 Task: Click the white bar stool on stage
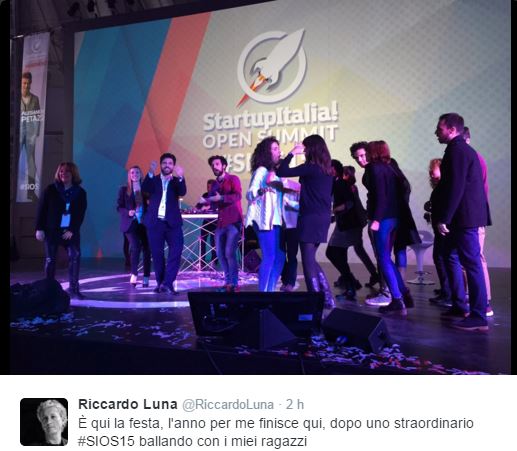coord(421,259)
